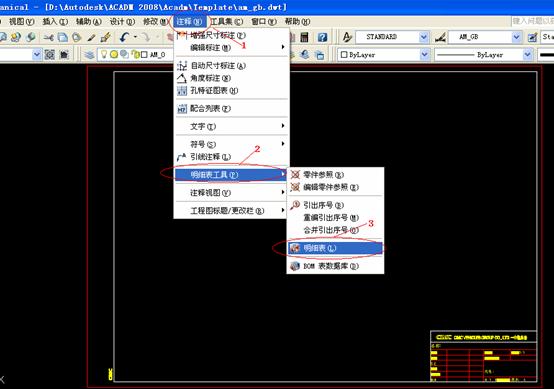Open the Layer Properties Manager icon
Screen dimensions: 554x389
point(89,54)
